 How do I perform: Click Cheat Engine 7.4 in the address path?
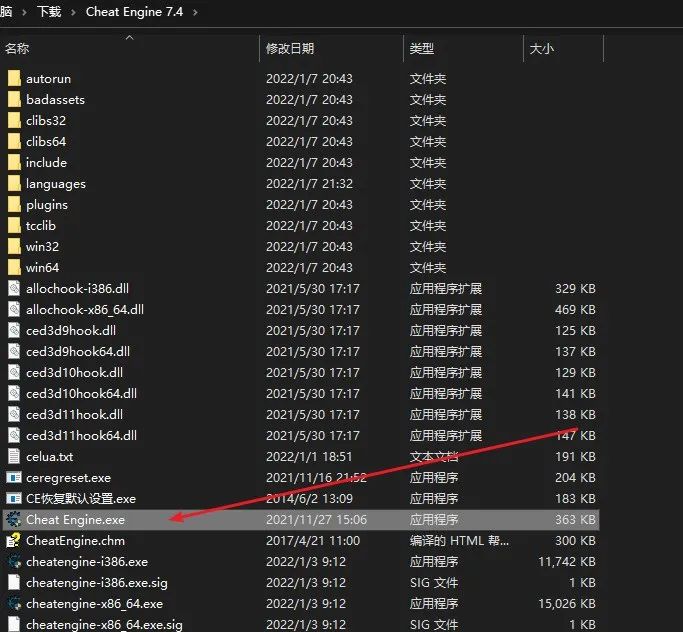134,12
